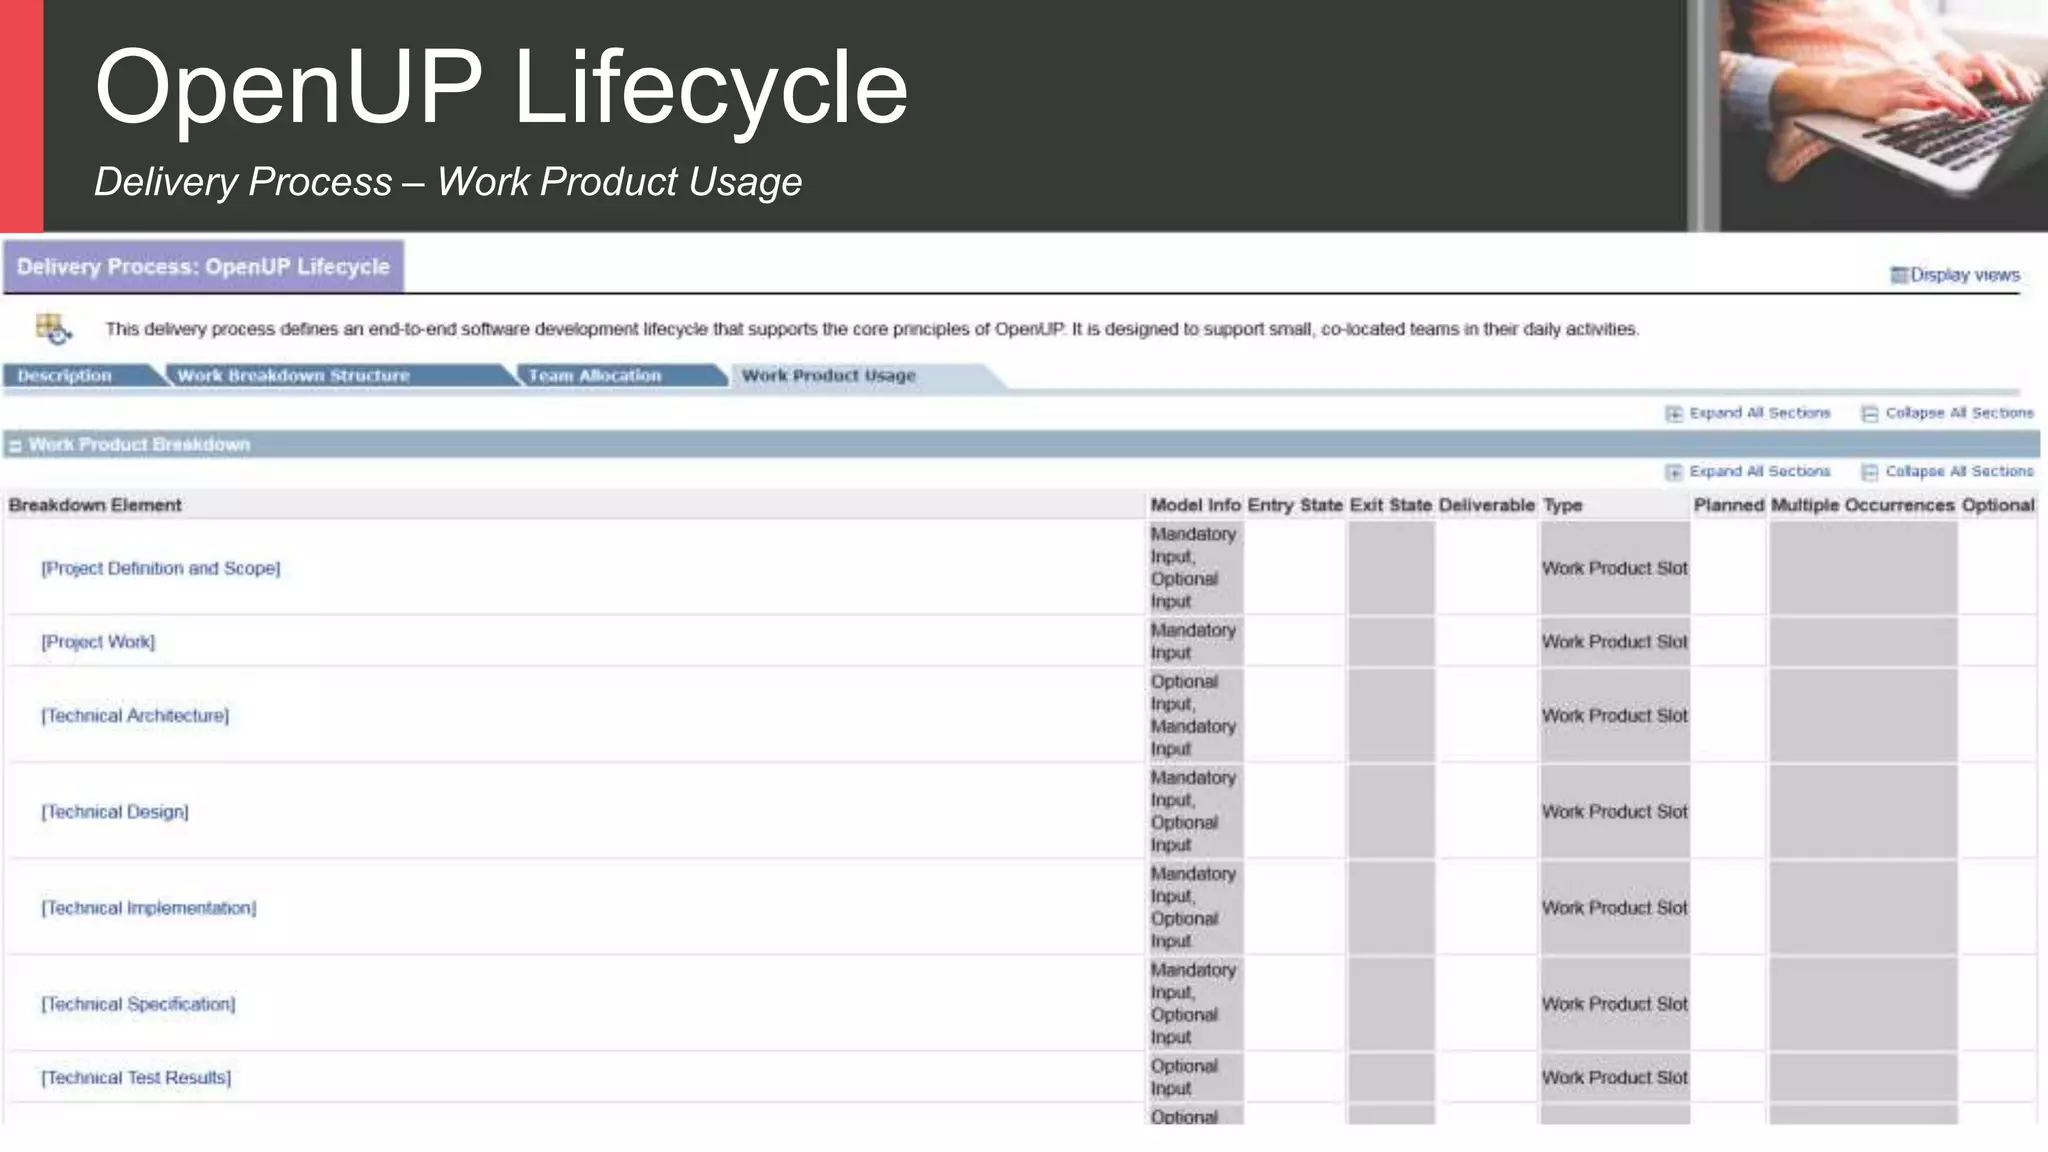
Task: Click the Delivery Process: OpenUP Lifecycle title
Action: point(203,267)
